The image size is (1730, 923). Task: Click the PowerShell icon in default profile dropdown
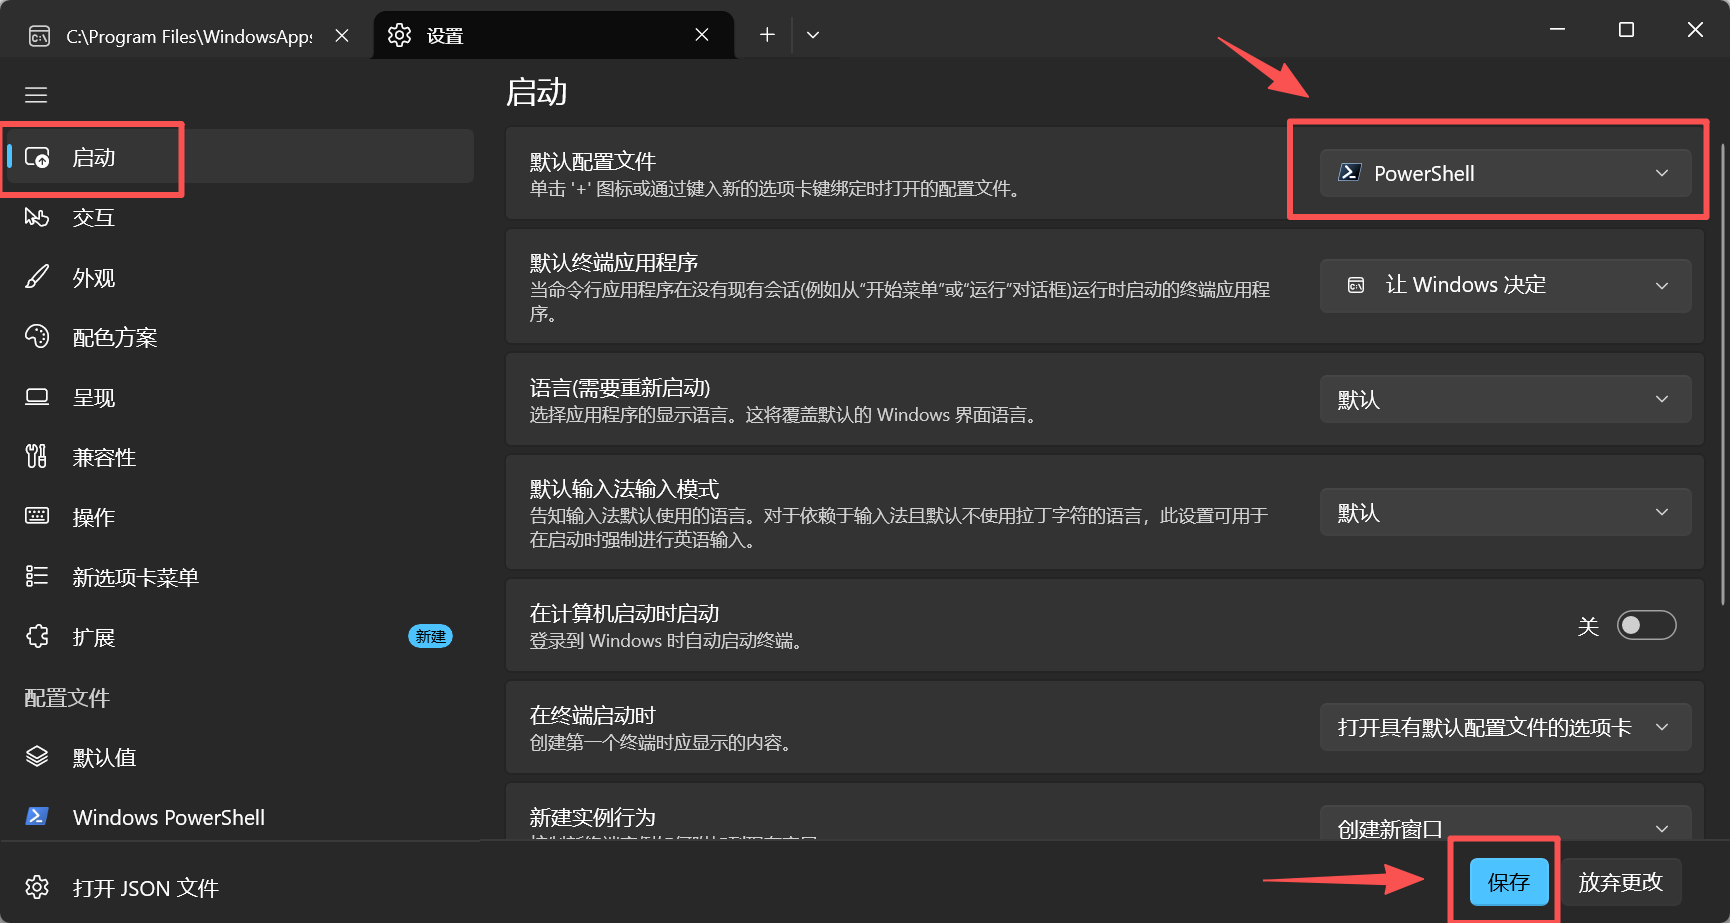point(1349,172)
